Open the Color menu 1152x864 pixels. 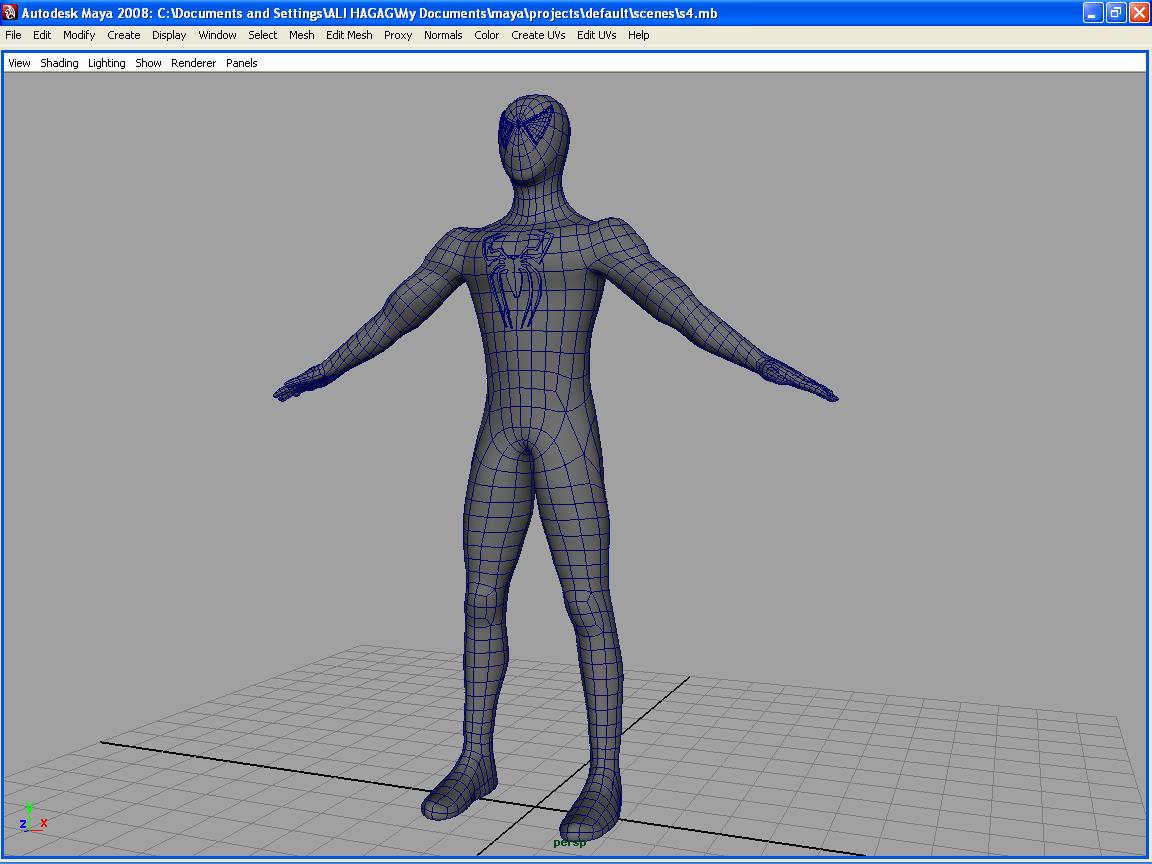pos(486,35)
